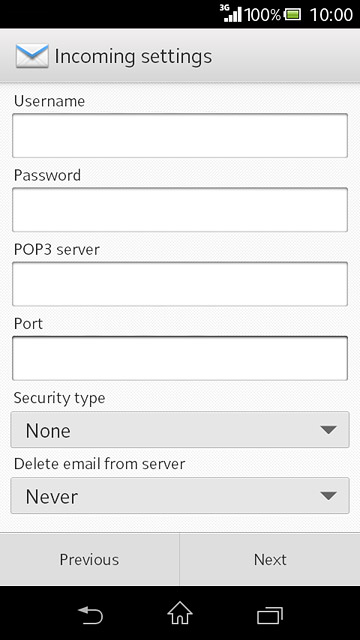The image size is (360, 640).
Task: Return to the Previous setup step
Action: coord(89,559)
